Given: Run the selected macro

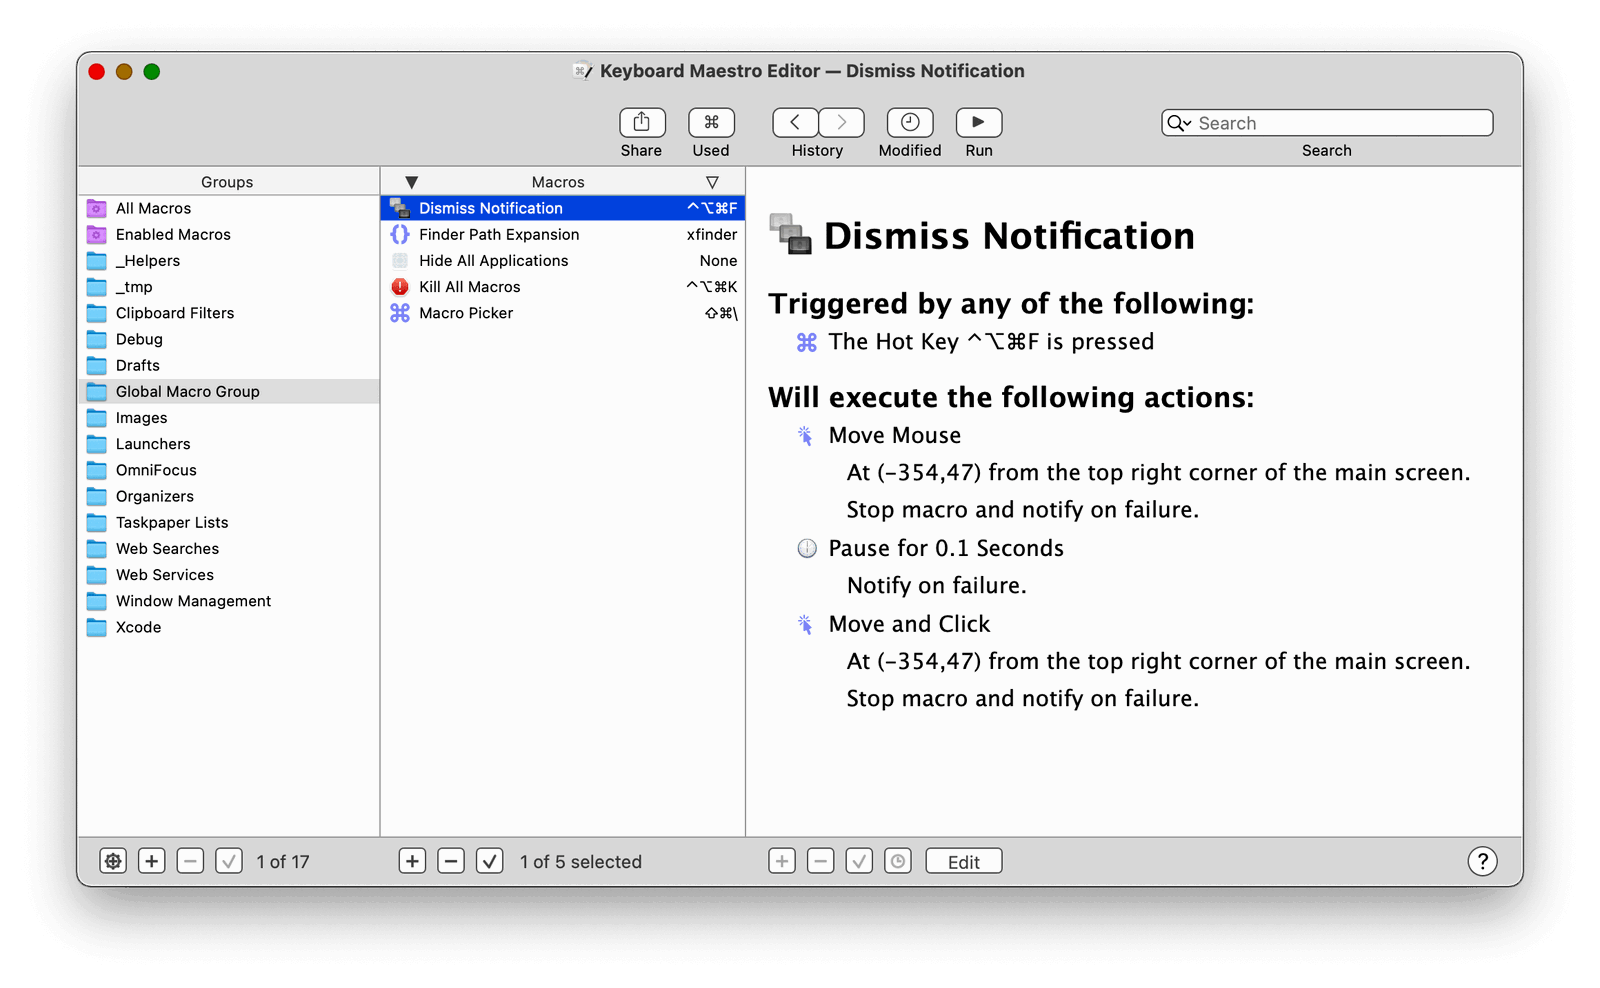Looking at the screenshot, I should coord(978,122).
